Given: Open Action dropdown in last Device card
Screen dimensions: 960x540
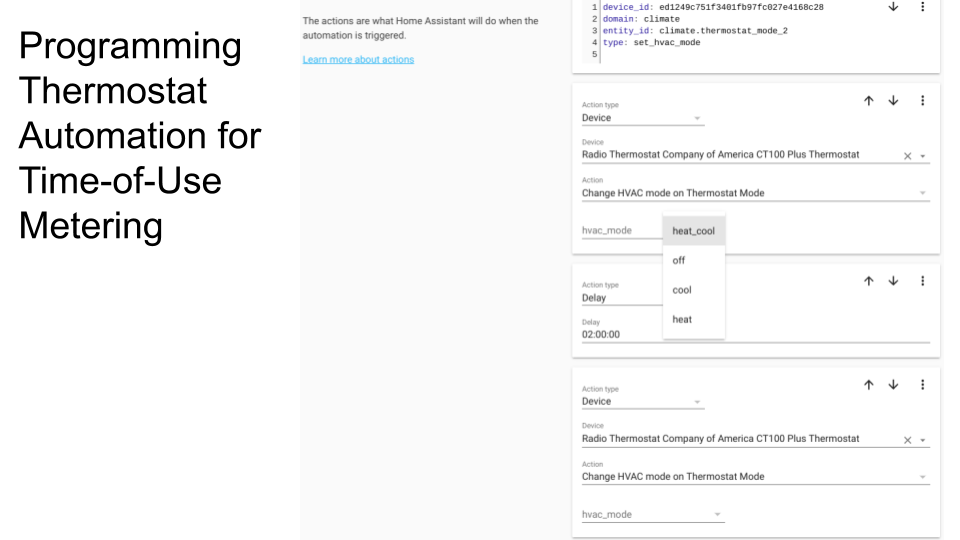Looking at the screenshot, I should click(x=756, y=476).
